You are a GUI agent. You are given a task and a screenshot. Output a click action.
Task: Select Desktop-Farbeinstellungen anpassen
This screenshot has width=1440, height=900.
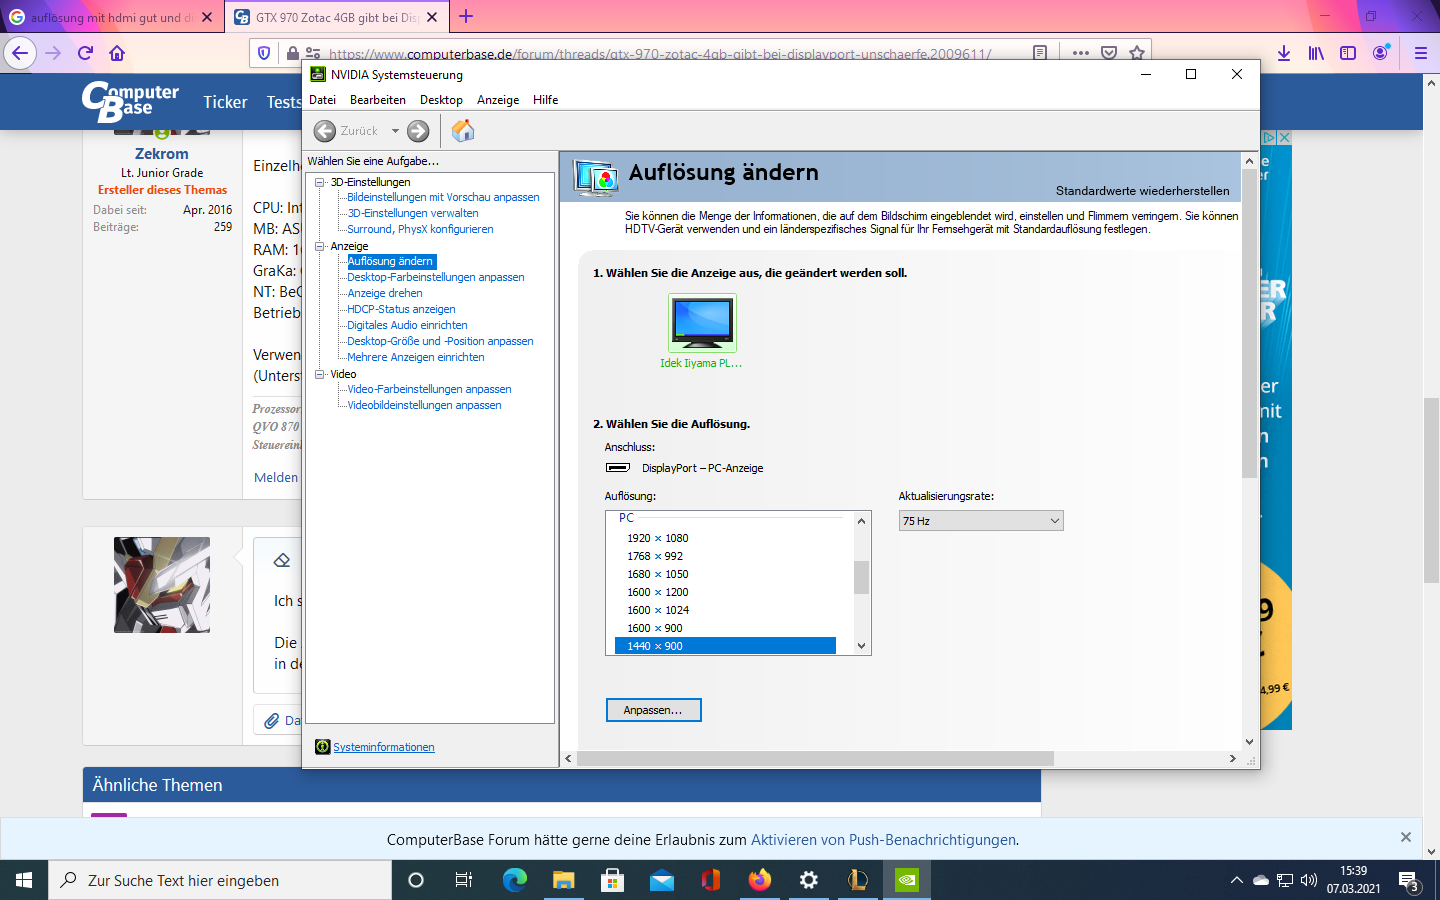(x=436, y=277)
